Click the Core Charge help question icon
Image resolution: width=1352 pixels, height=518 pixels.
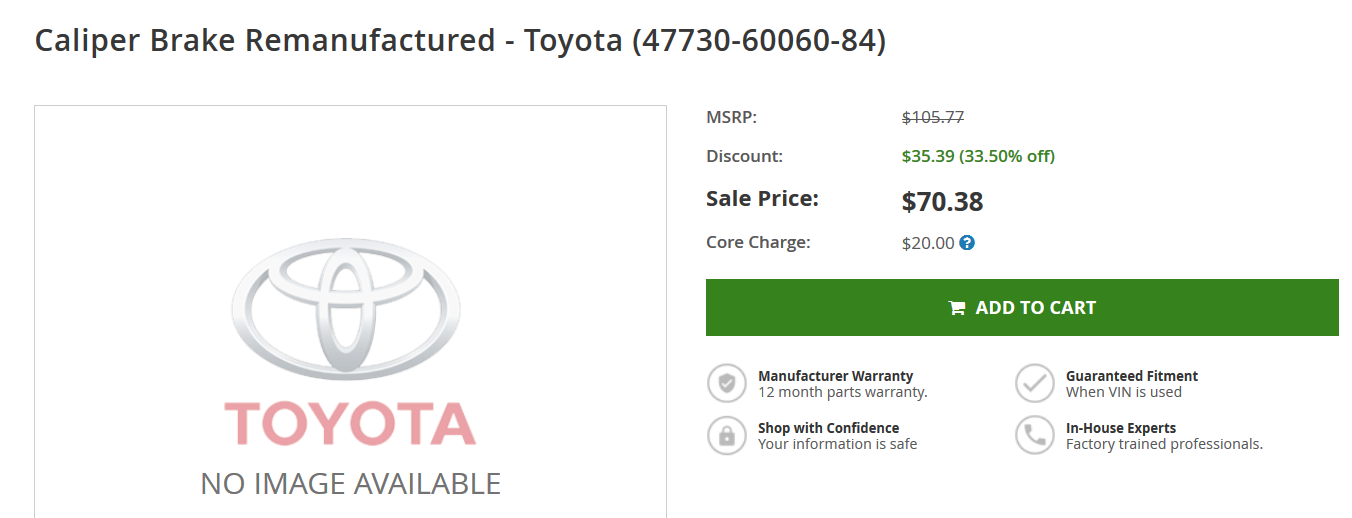click(x=967, y=243)
